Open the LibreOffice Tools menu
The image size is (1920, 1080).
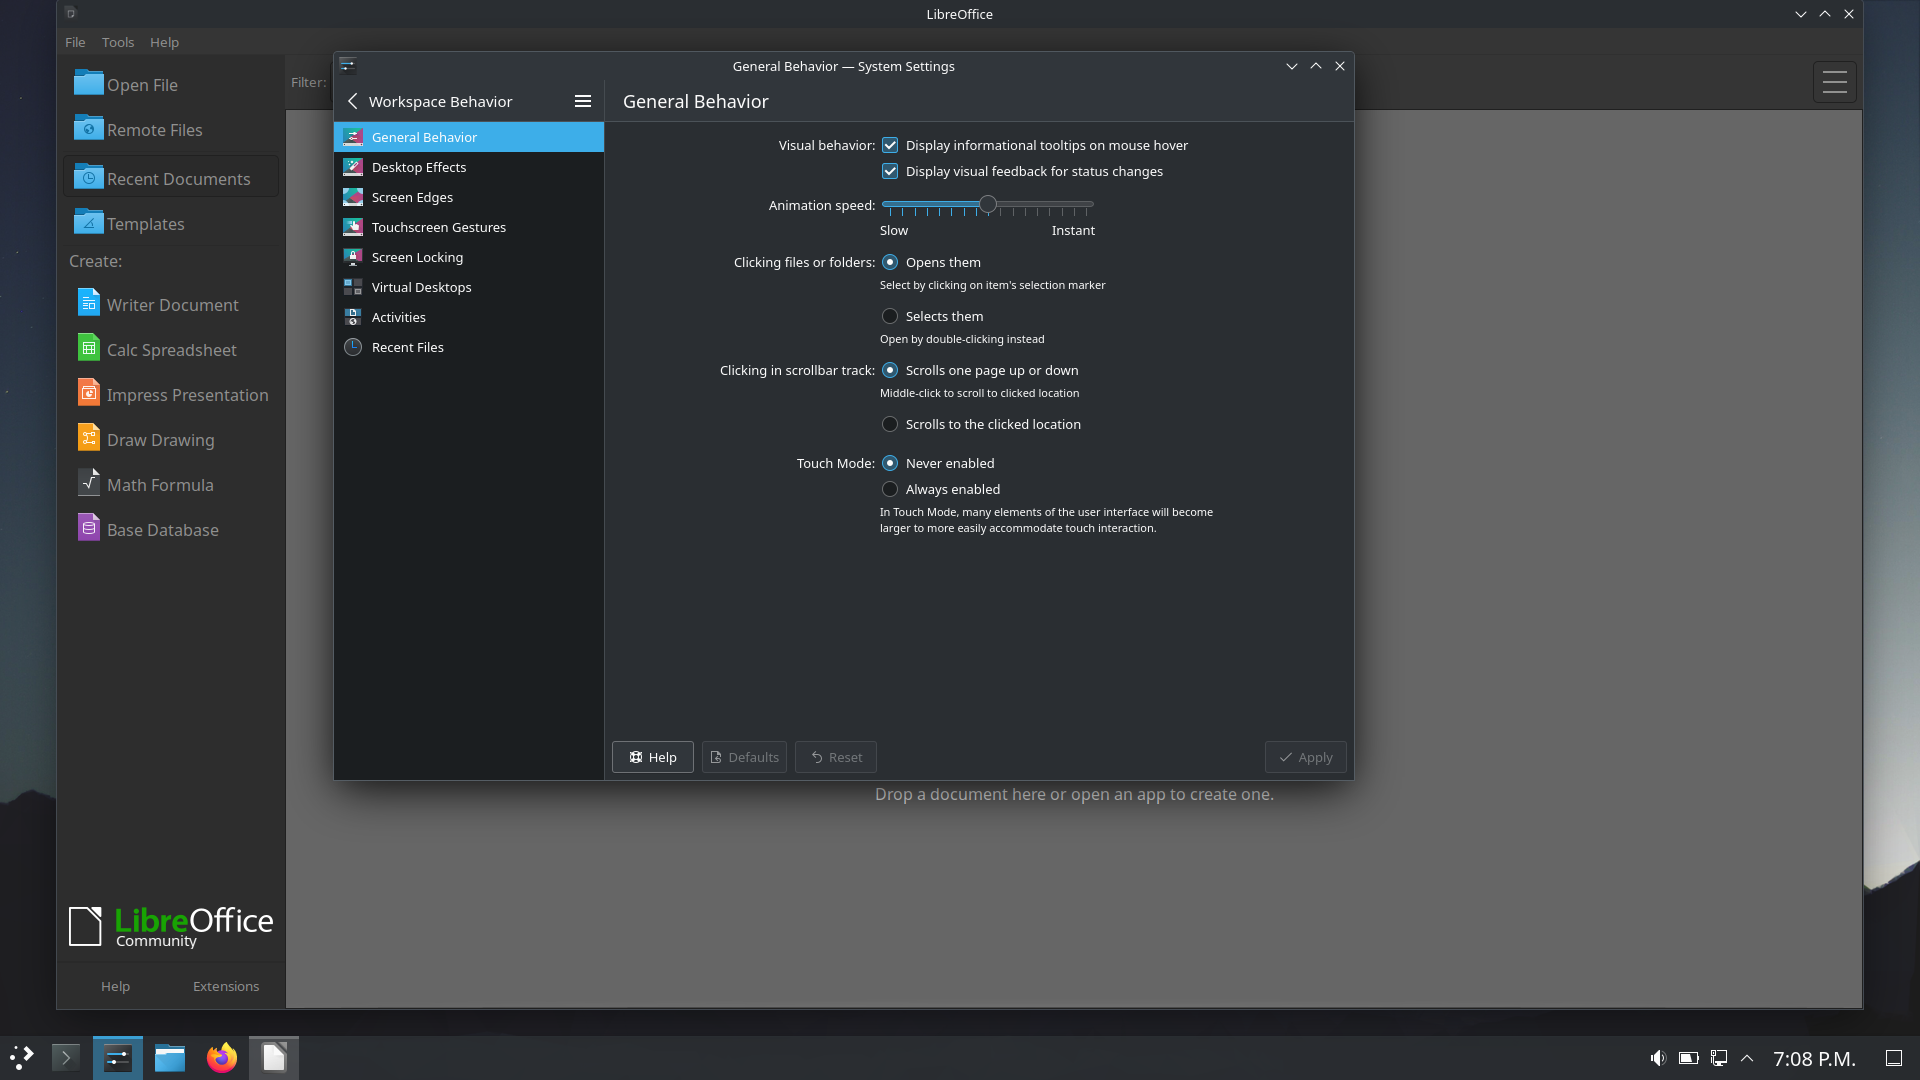[x=118, y=42]
